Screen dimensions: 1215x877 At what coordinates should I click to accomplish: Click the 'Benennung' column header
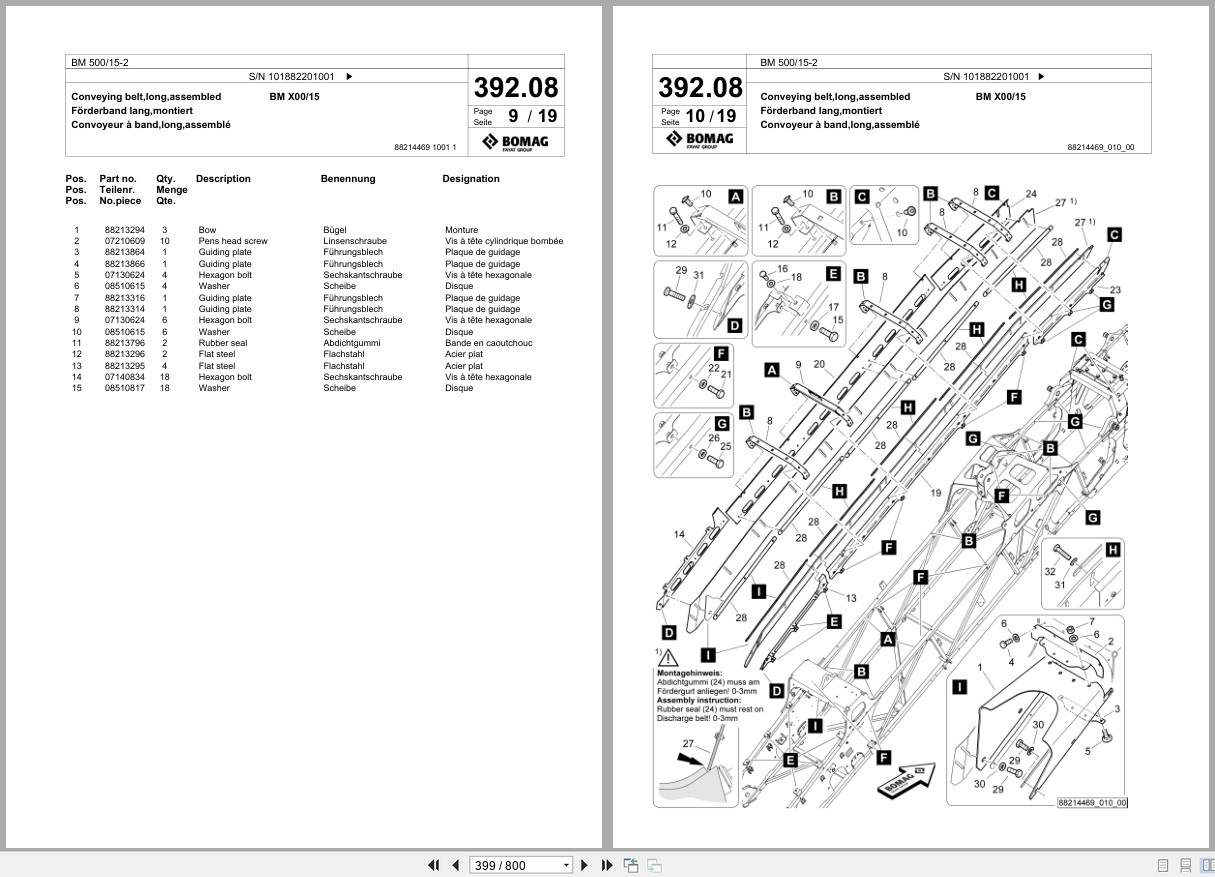click(348, 179)
